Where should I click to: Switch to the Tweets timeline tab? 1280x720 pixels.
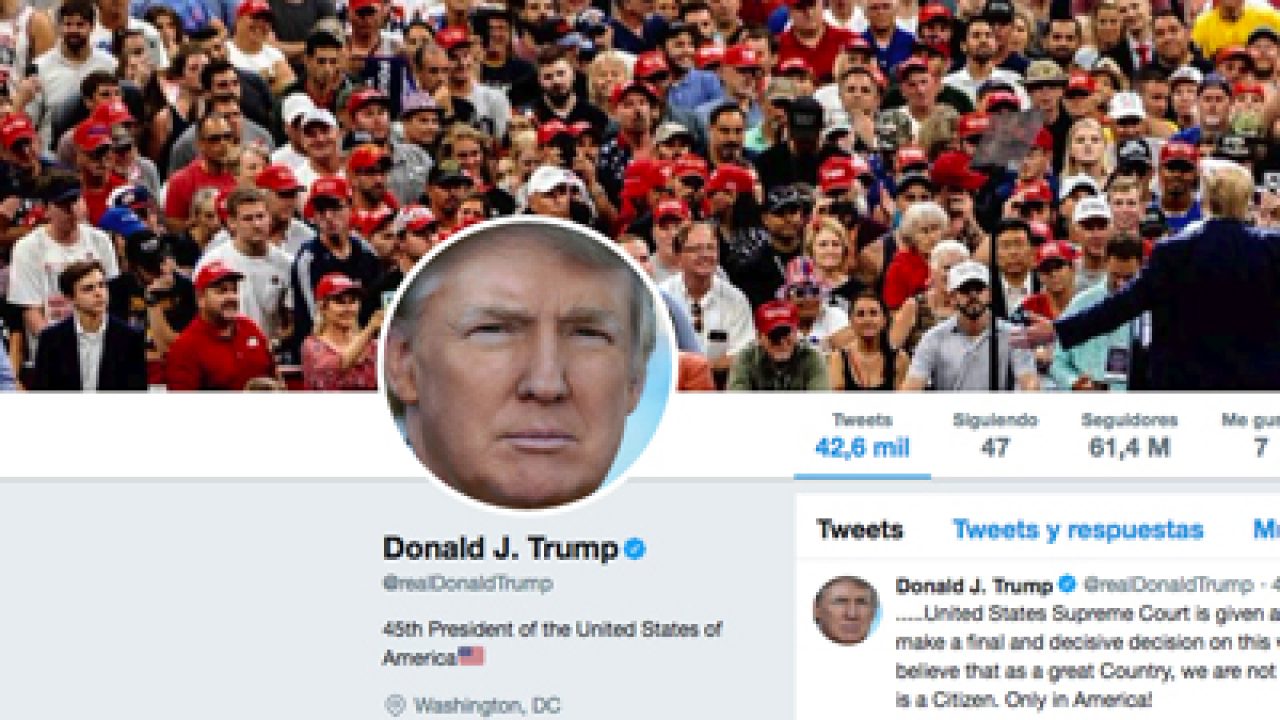coord(860,529)
